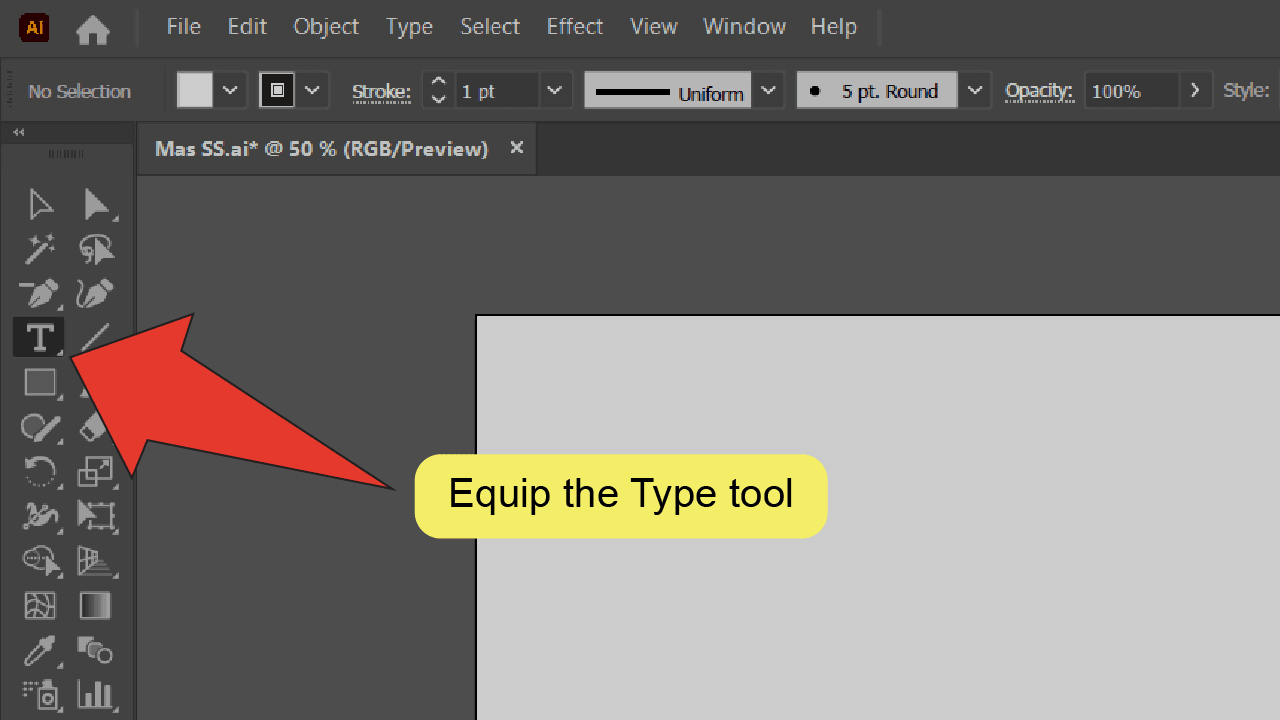Pick the Eyedropper tool
Screen dimensions: 1280x720
40,651
